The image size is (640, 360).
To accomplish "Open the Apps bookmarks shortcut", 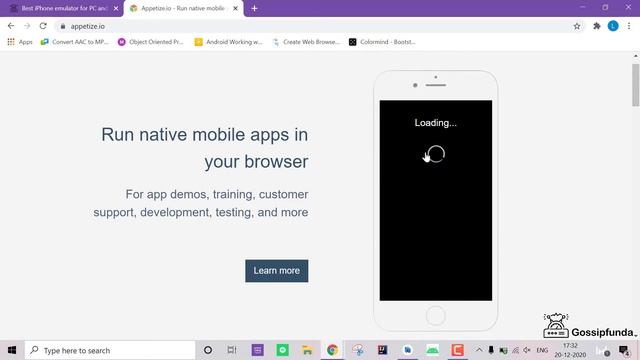I will point(20,42).
